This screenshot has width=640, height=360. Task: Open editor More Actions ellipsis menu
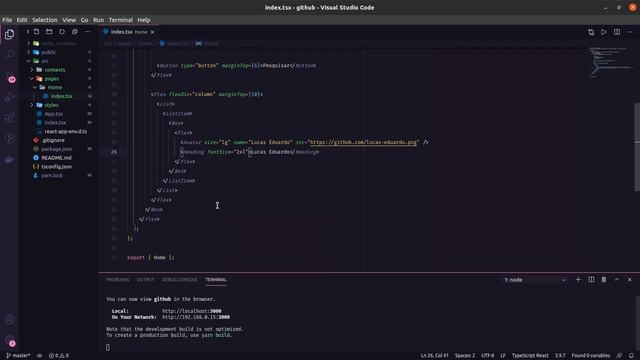click(x=630, y=32)
